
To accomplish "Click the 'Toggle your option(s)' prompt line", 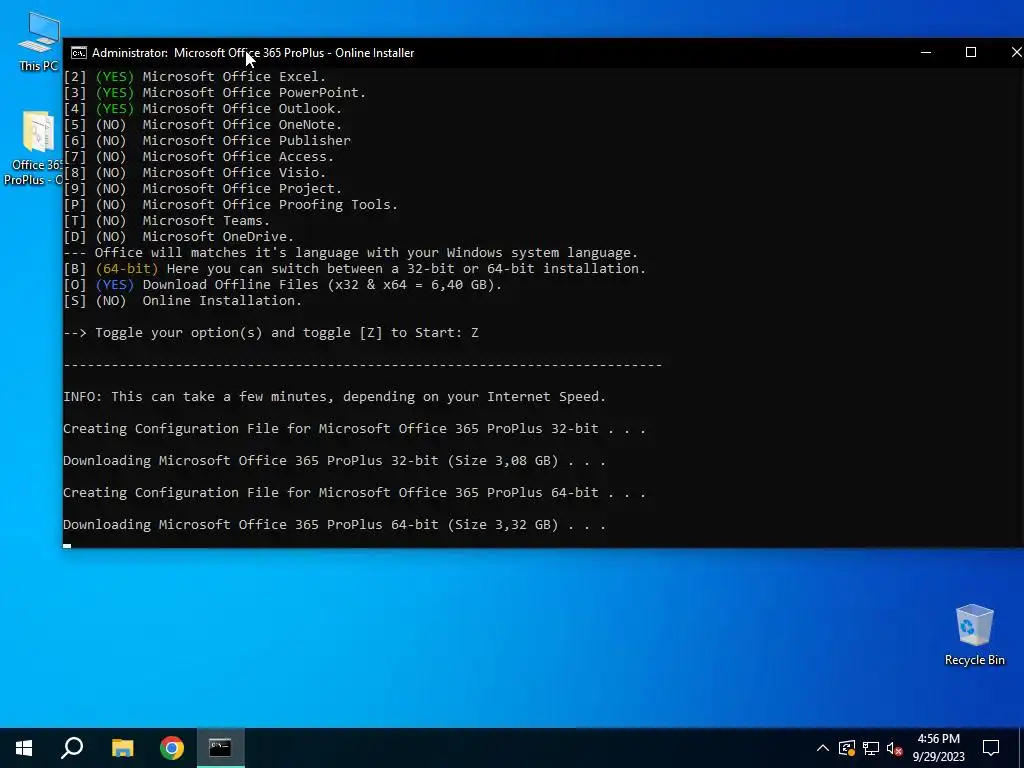I will [x=271, y=332].
